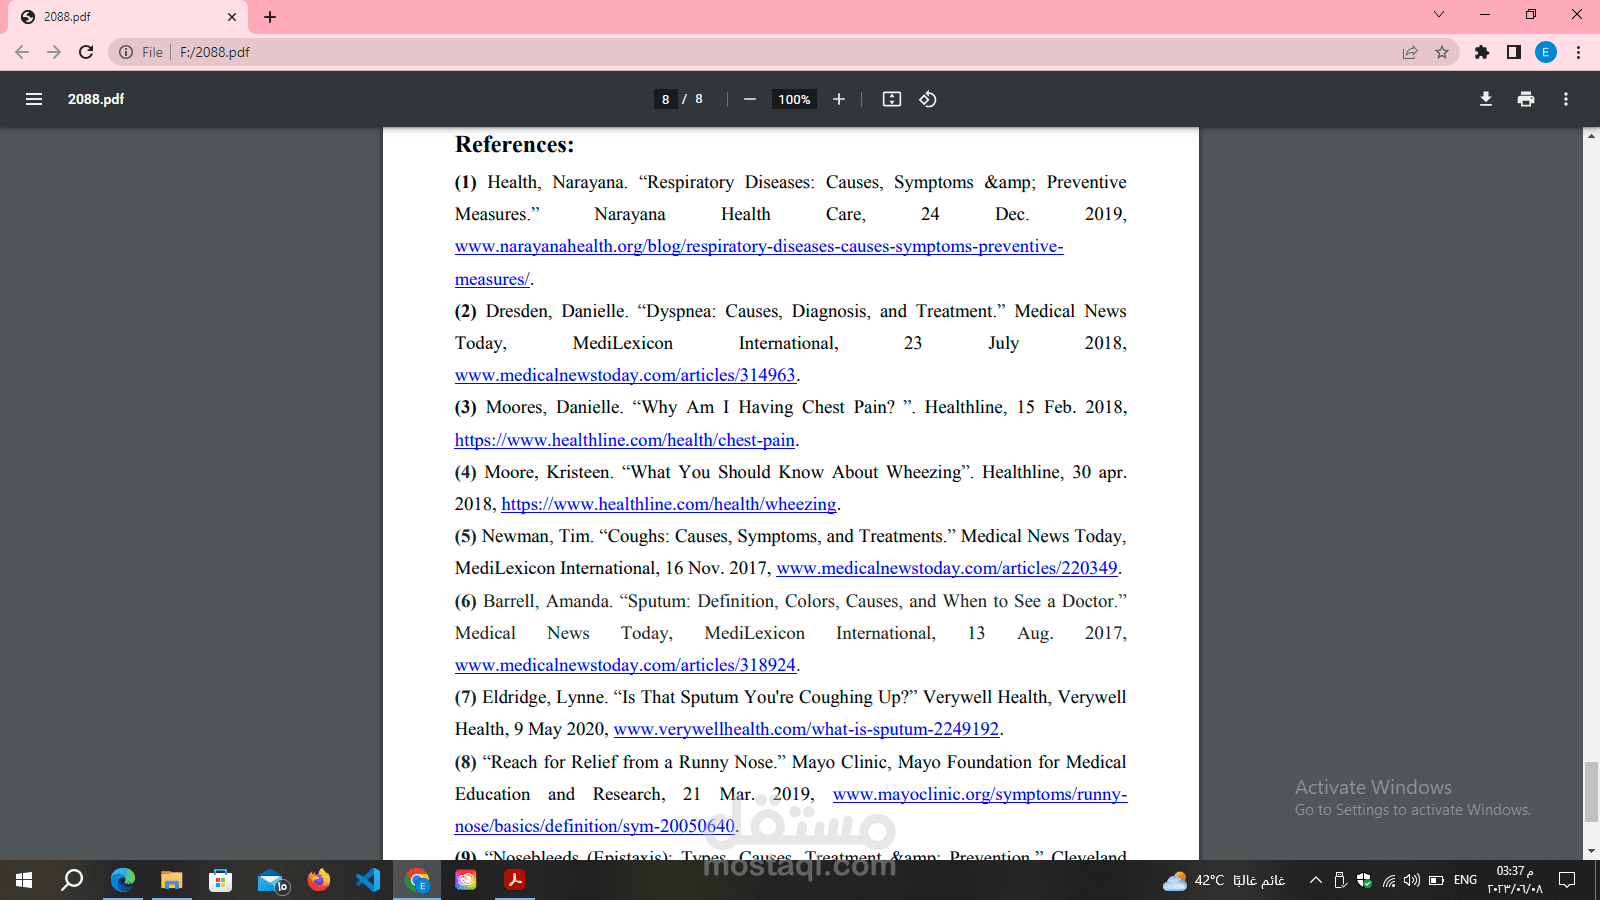Viewport: 1600px width, 900px height.
Task: Open the Mail app from the taskbar
Action: point(271,880)
